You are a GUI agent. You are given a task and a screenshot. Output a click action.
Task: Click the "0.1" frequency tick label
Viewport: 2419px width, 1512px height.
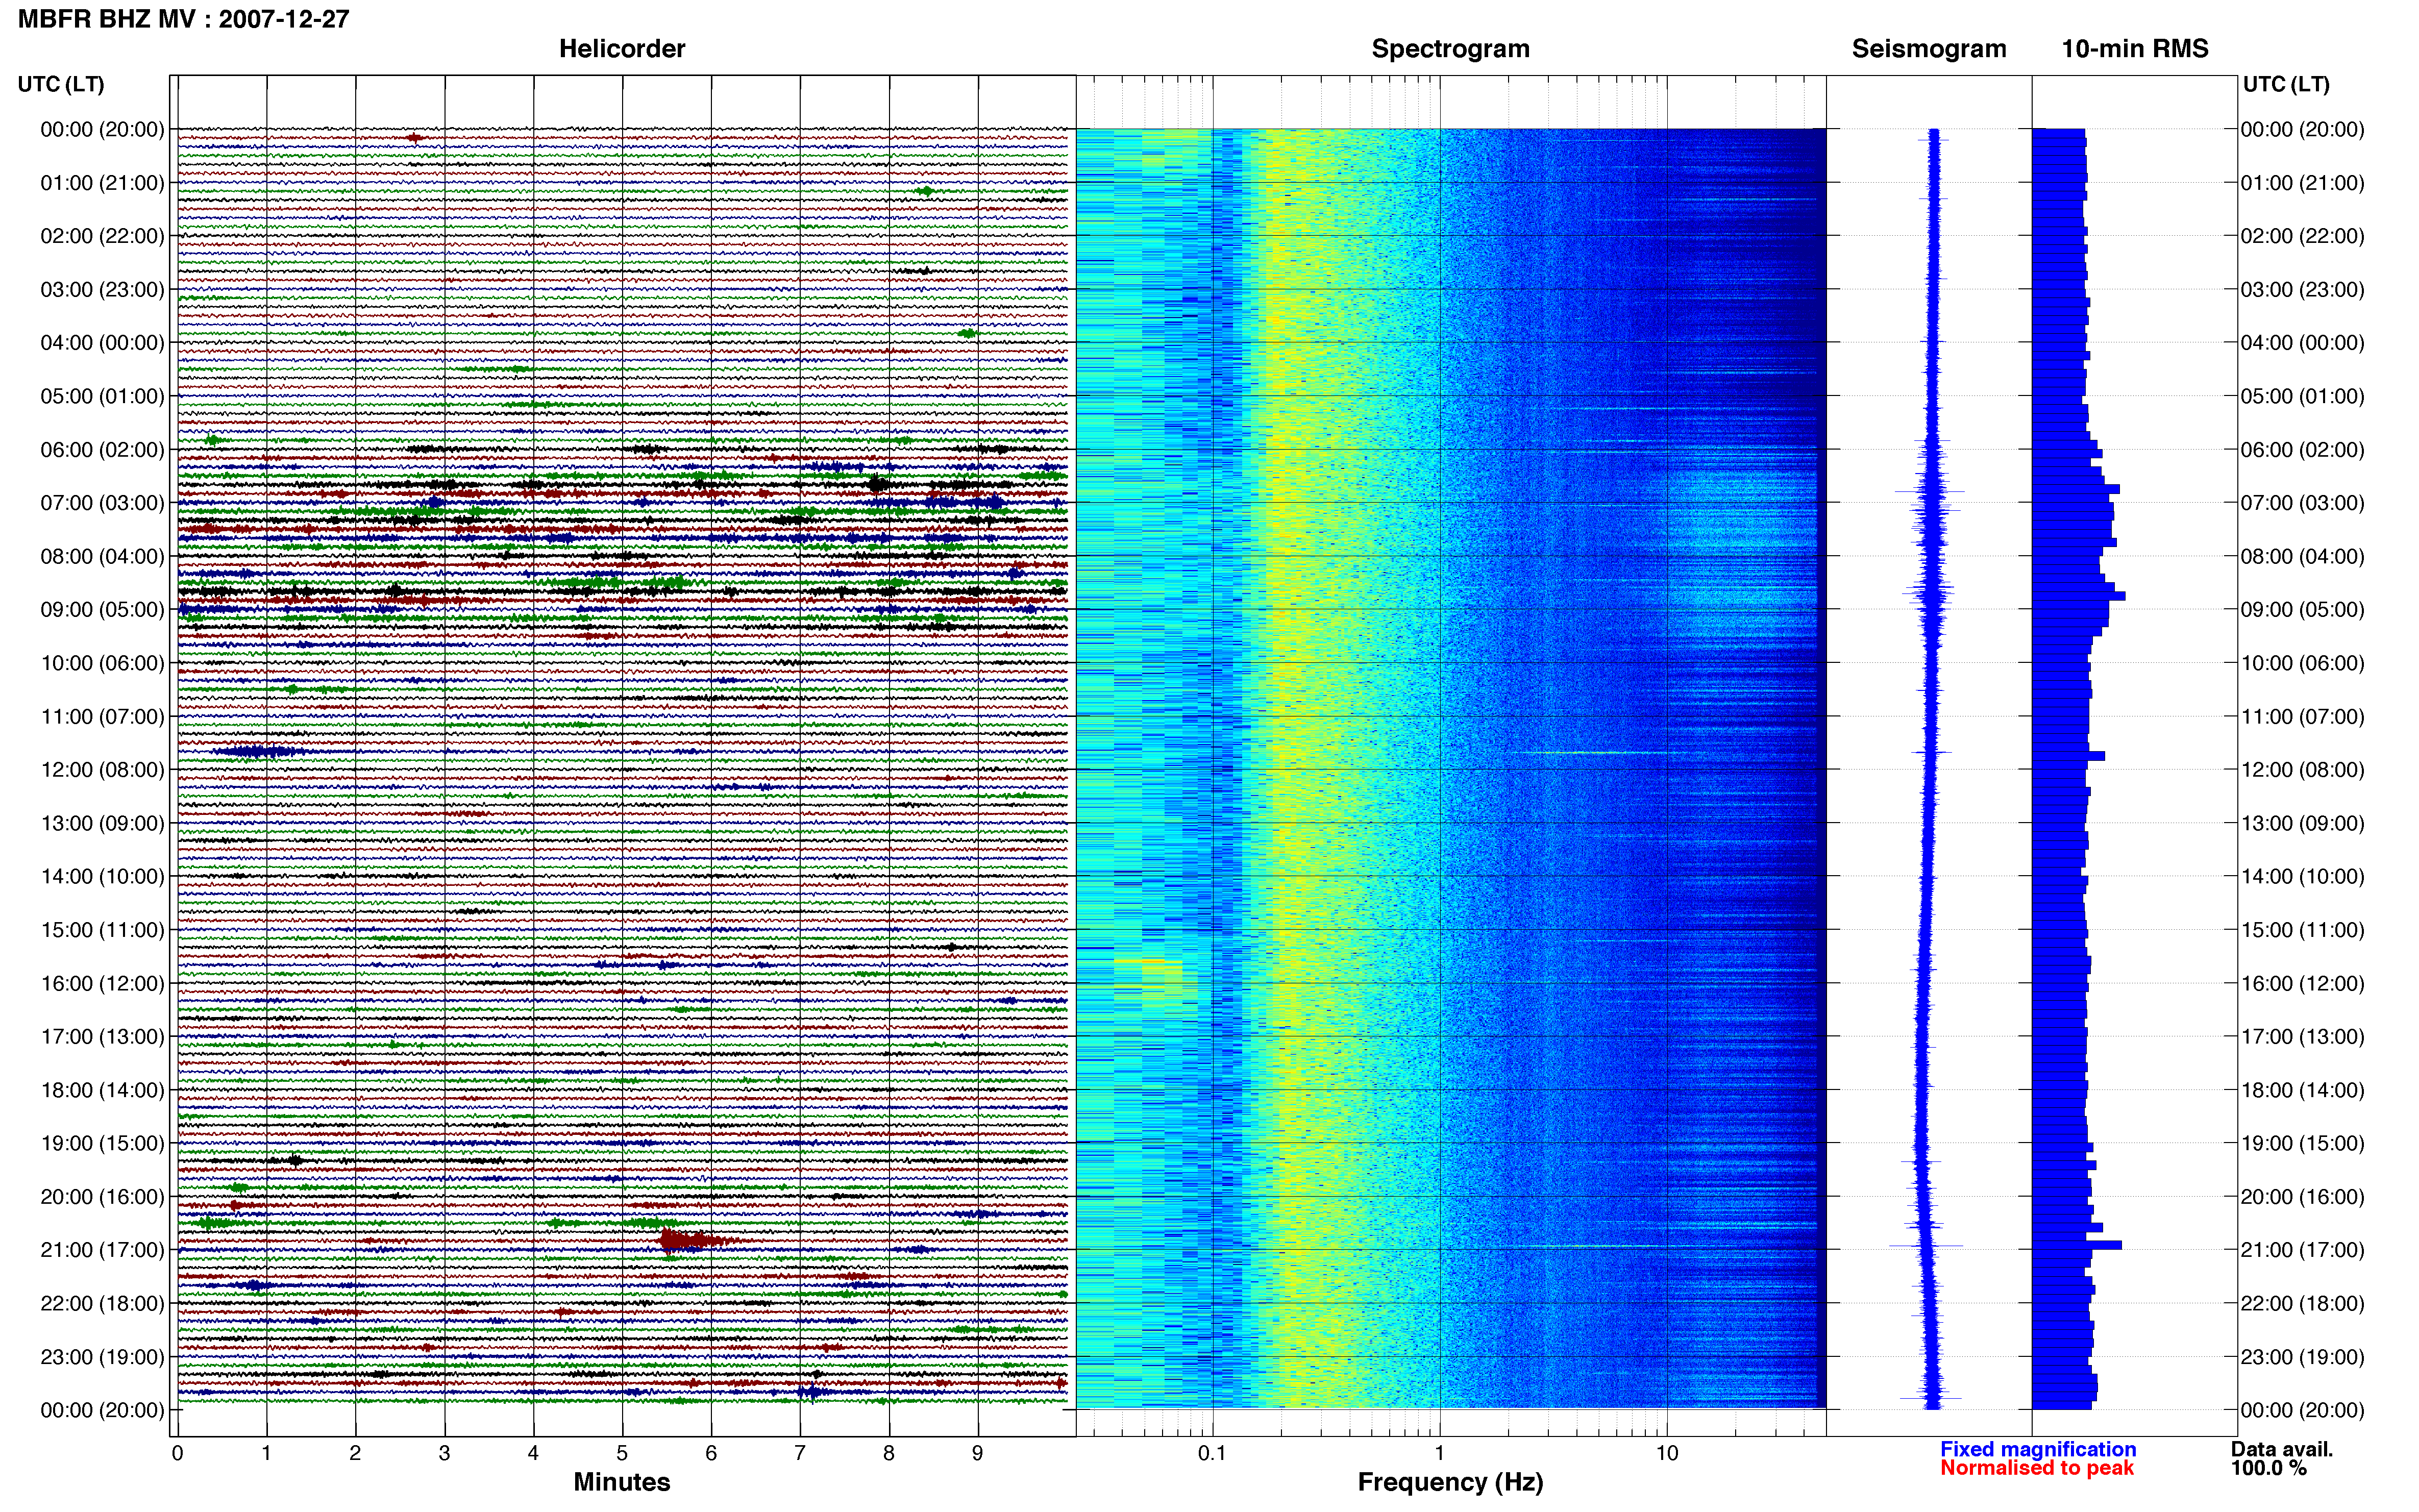pos(1212,1453)
